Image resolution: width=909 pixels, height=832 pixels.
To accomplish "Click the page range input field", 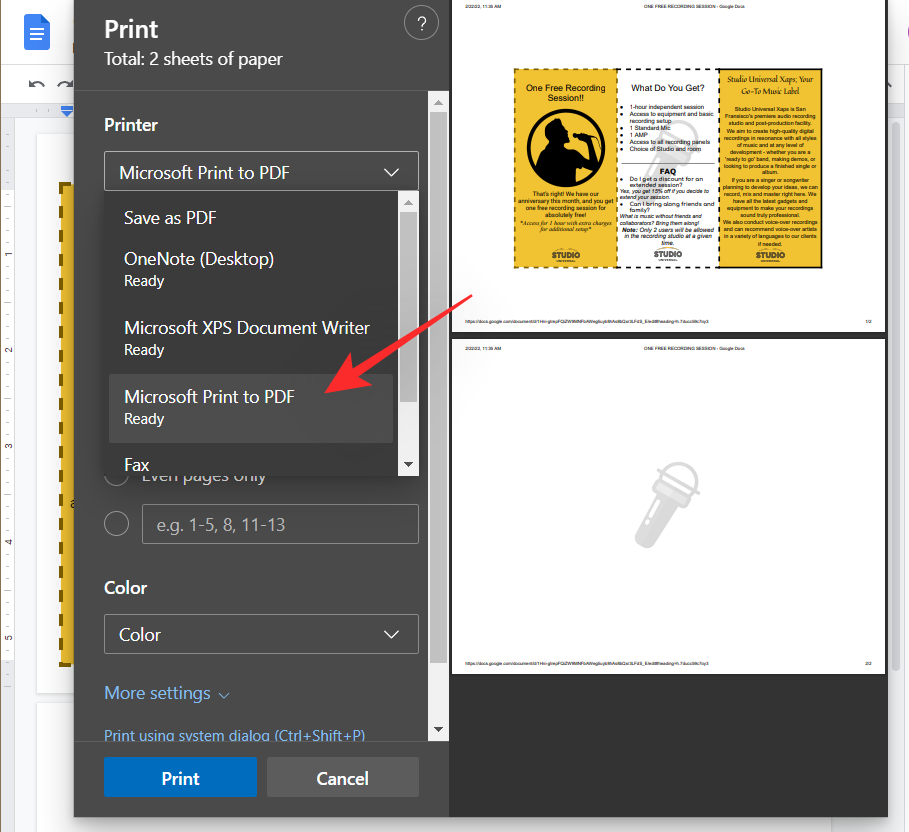I will [x=280, y=524].
